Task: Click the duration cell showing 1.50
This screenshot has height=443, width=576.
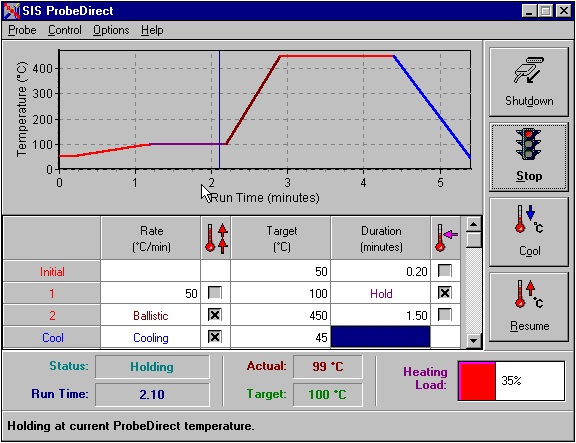Action: click(x=381, y=315)
